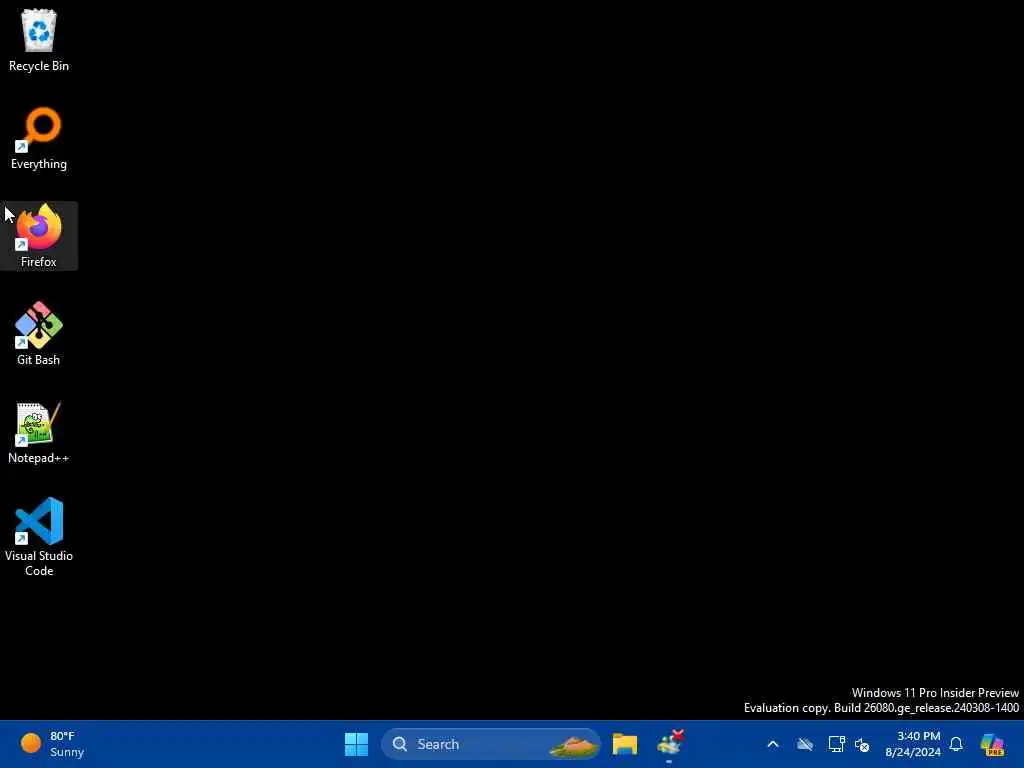Click the search highlight image in the search box
The image size is (1024, 768).
click(x=574, y=744)
